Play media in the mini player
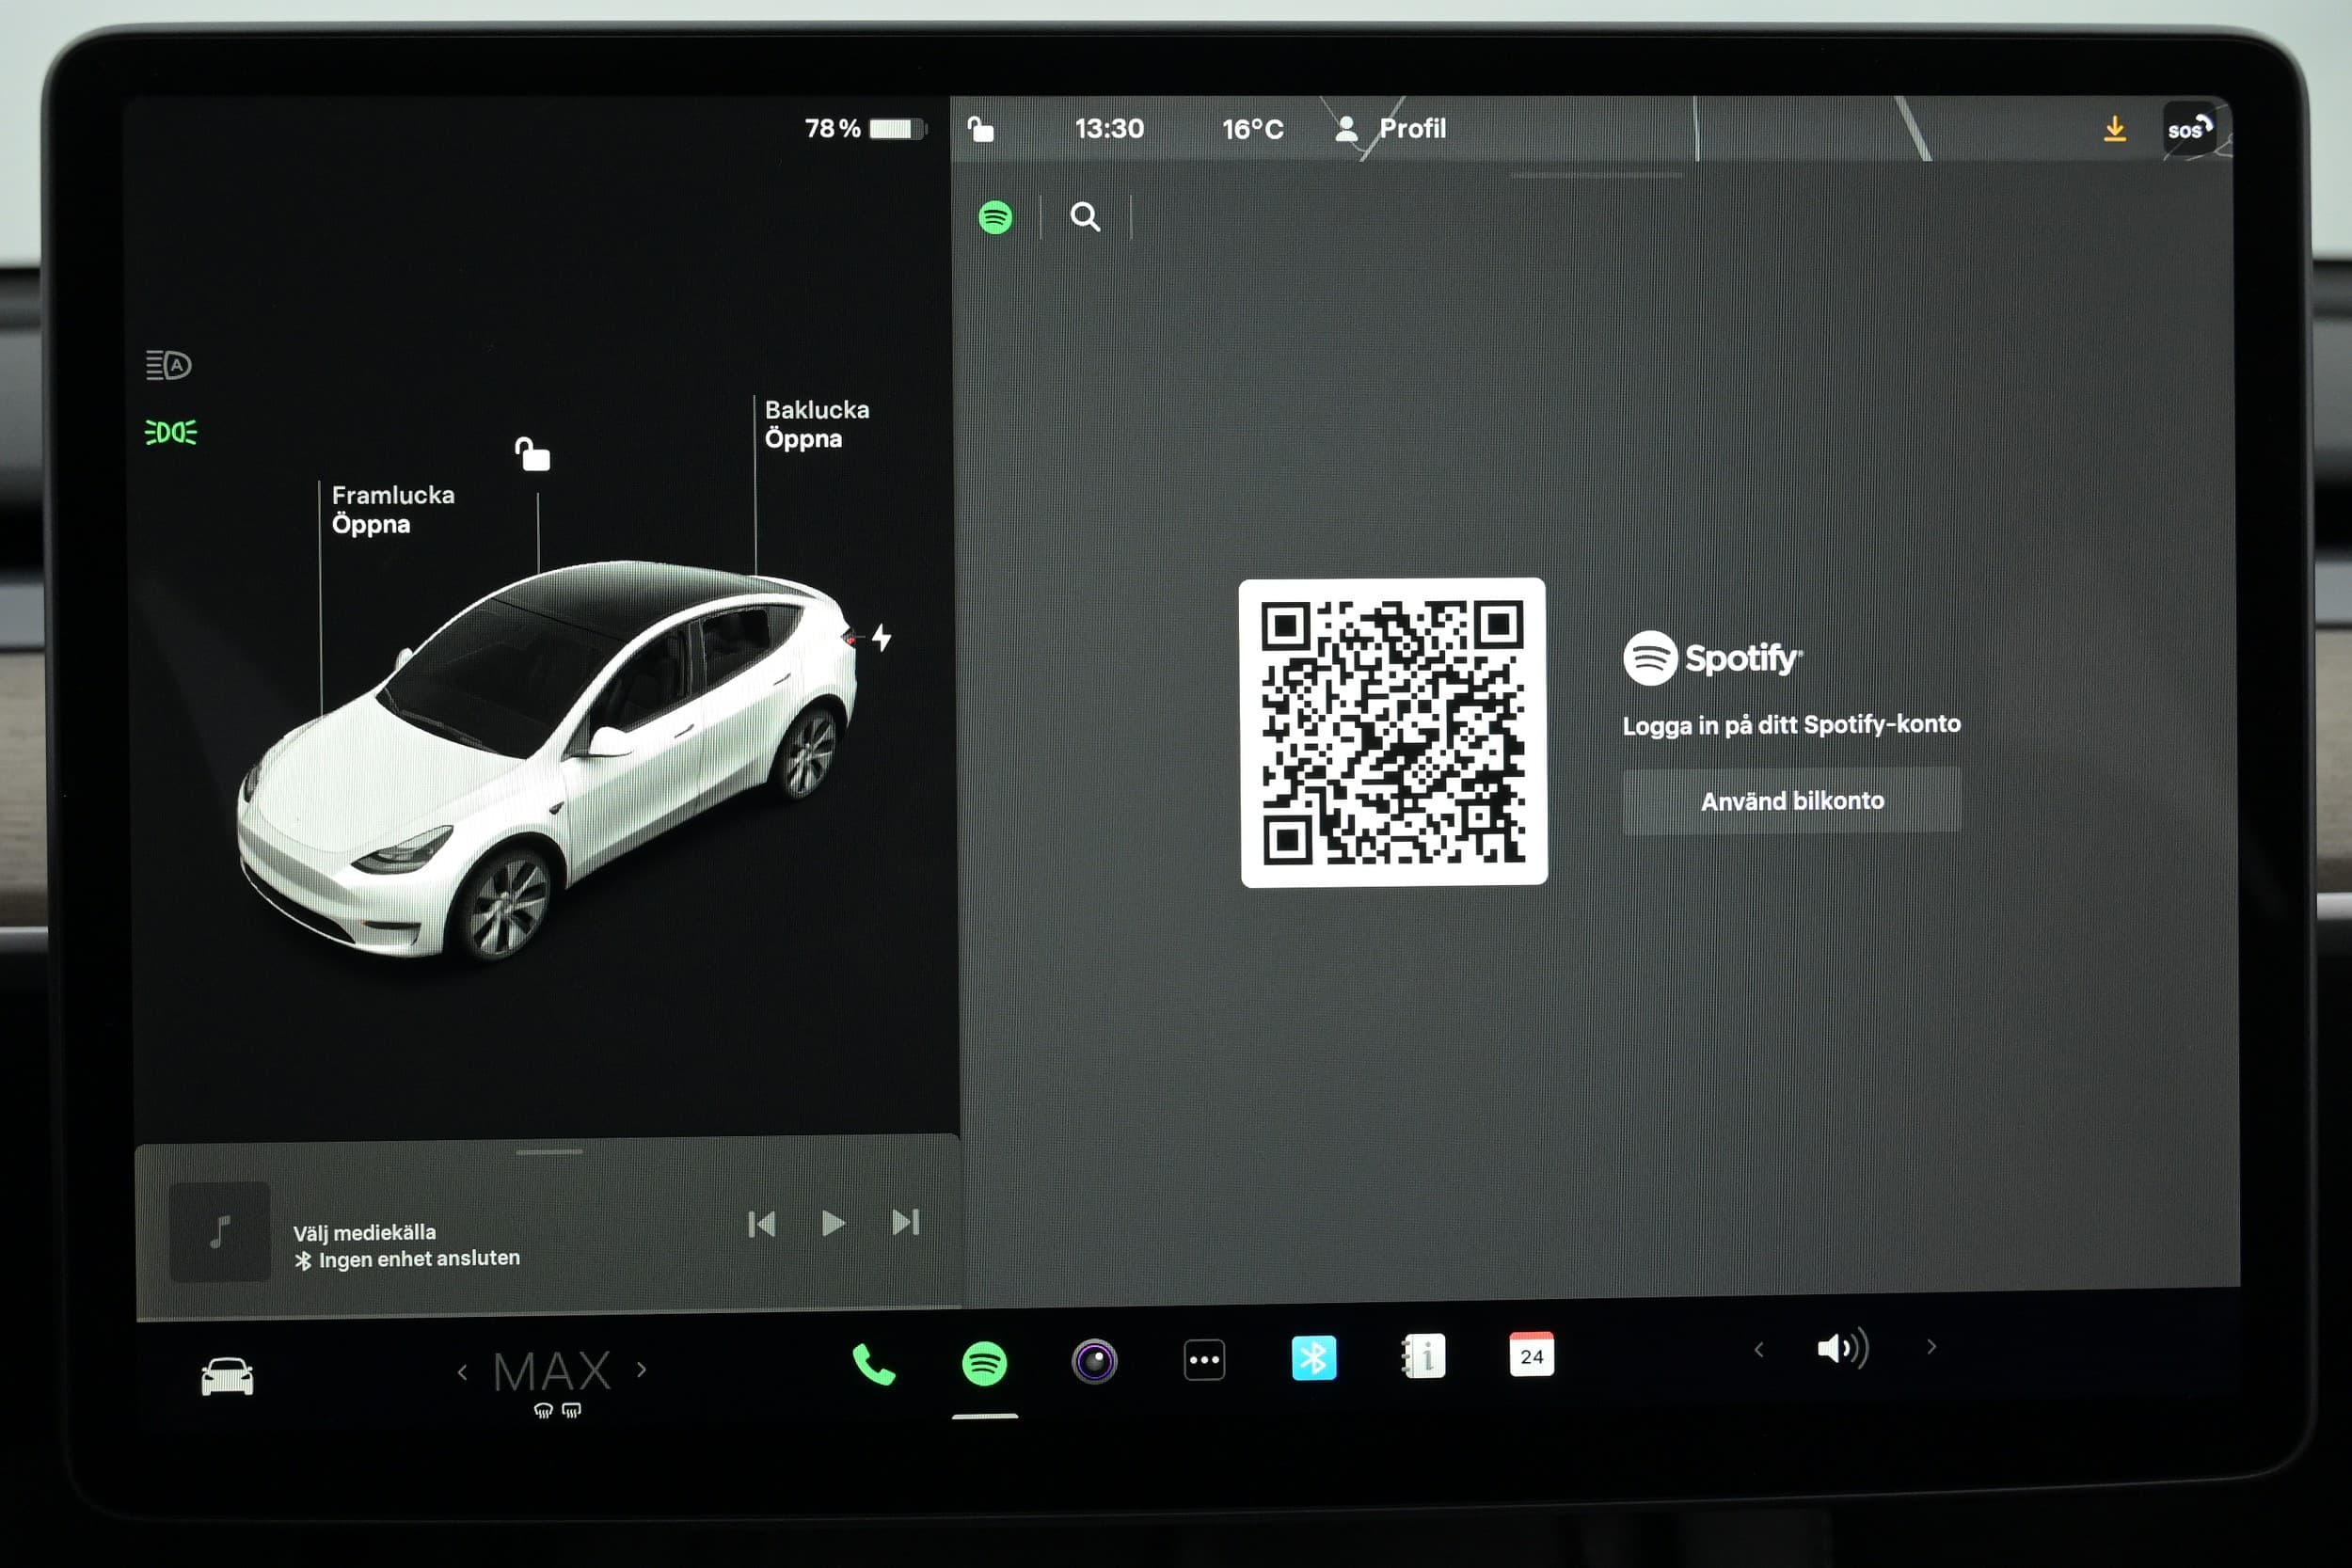Screen dimensions: 2352x1568 click(x=833, y=1223)
